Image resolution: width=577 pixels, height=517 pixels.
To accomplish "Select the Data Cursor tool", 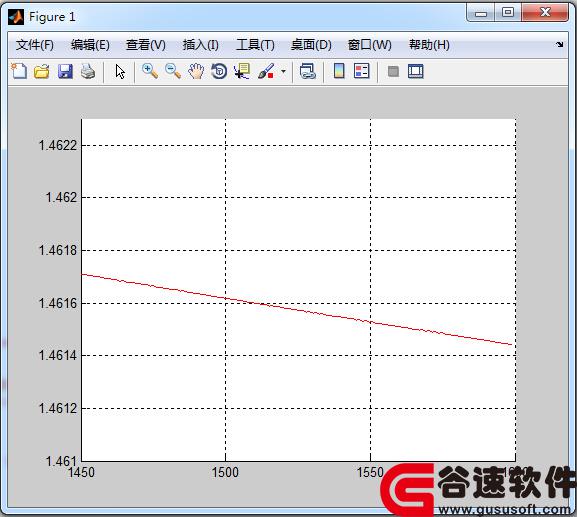I will (x=242, y=71).
